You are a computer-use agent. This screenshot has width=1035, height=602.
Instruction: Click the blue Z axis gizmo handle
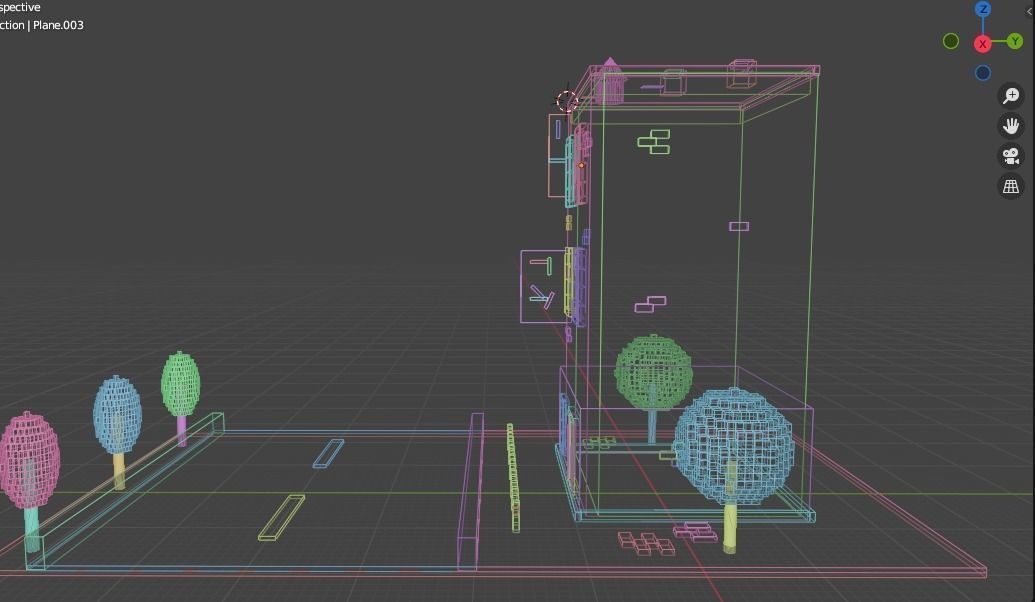pos(983,9)
